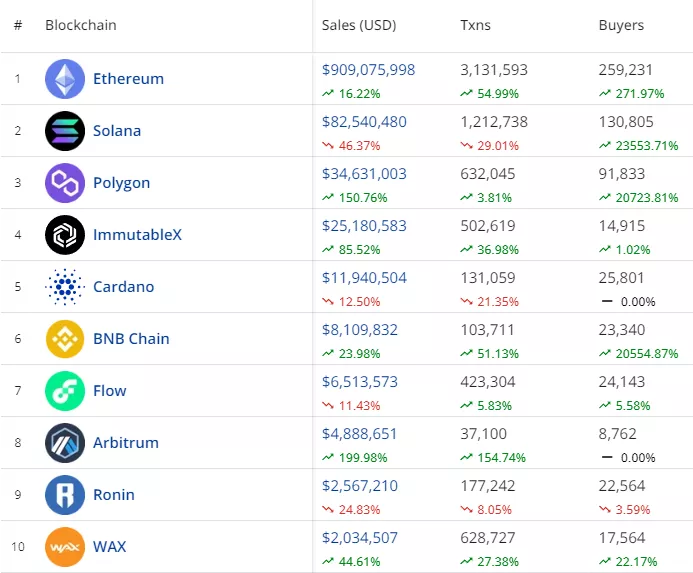Select Ethereum sales value $909,075,998

[x=369, y=70]
